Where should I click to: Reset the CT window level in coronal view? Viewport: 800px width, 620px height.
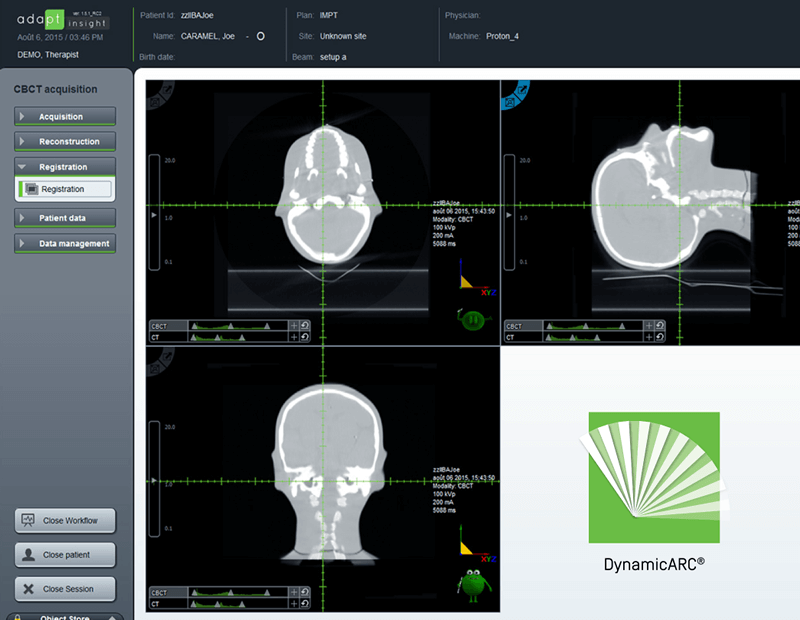[305, 604]
